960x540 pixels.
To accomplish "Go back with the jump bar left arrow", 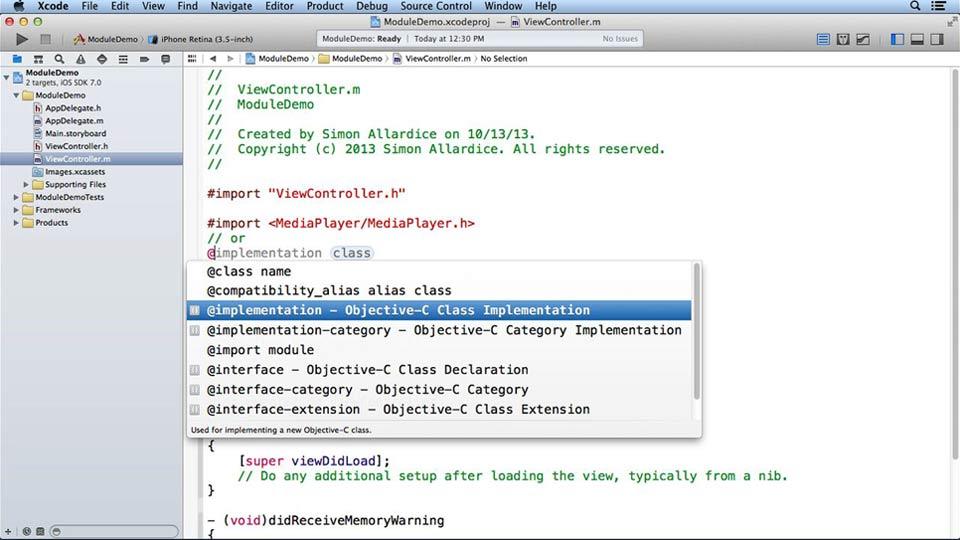I will 212,59.
